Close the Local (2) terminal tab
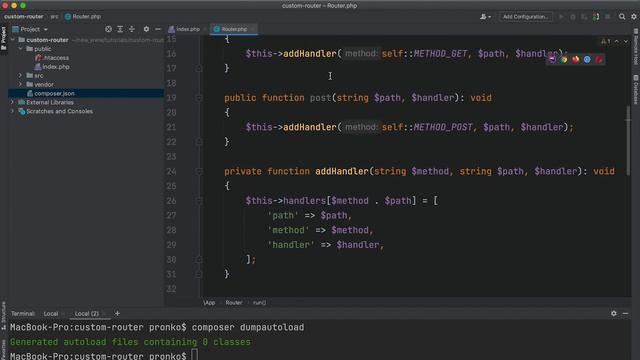Image resolution: width=640 pixels, height=360 pixels. pos(104,314)
